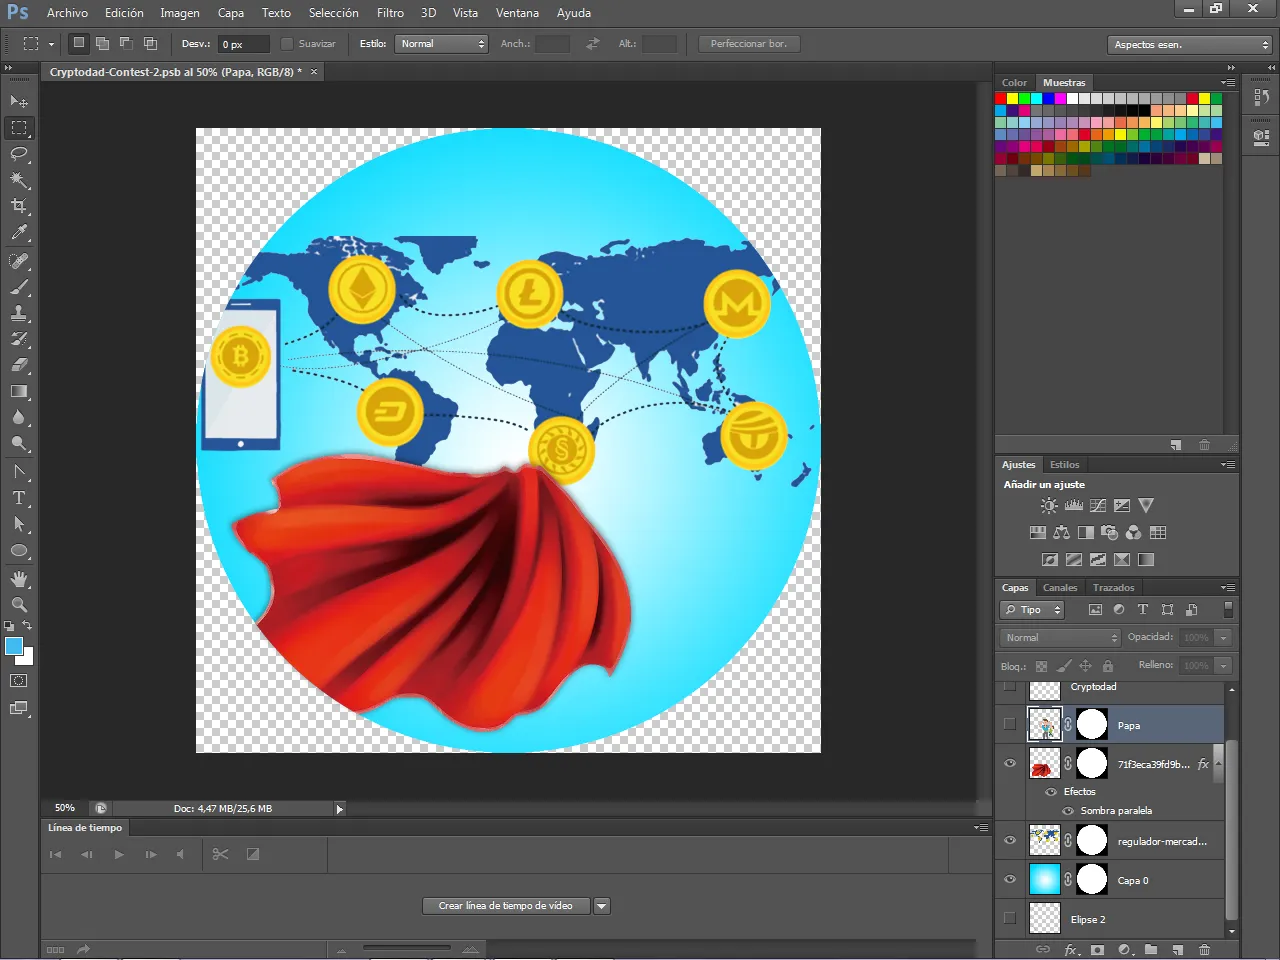Click the timeline play button
Viewport: 1280px width, 960px height.
119,854
